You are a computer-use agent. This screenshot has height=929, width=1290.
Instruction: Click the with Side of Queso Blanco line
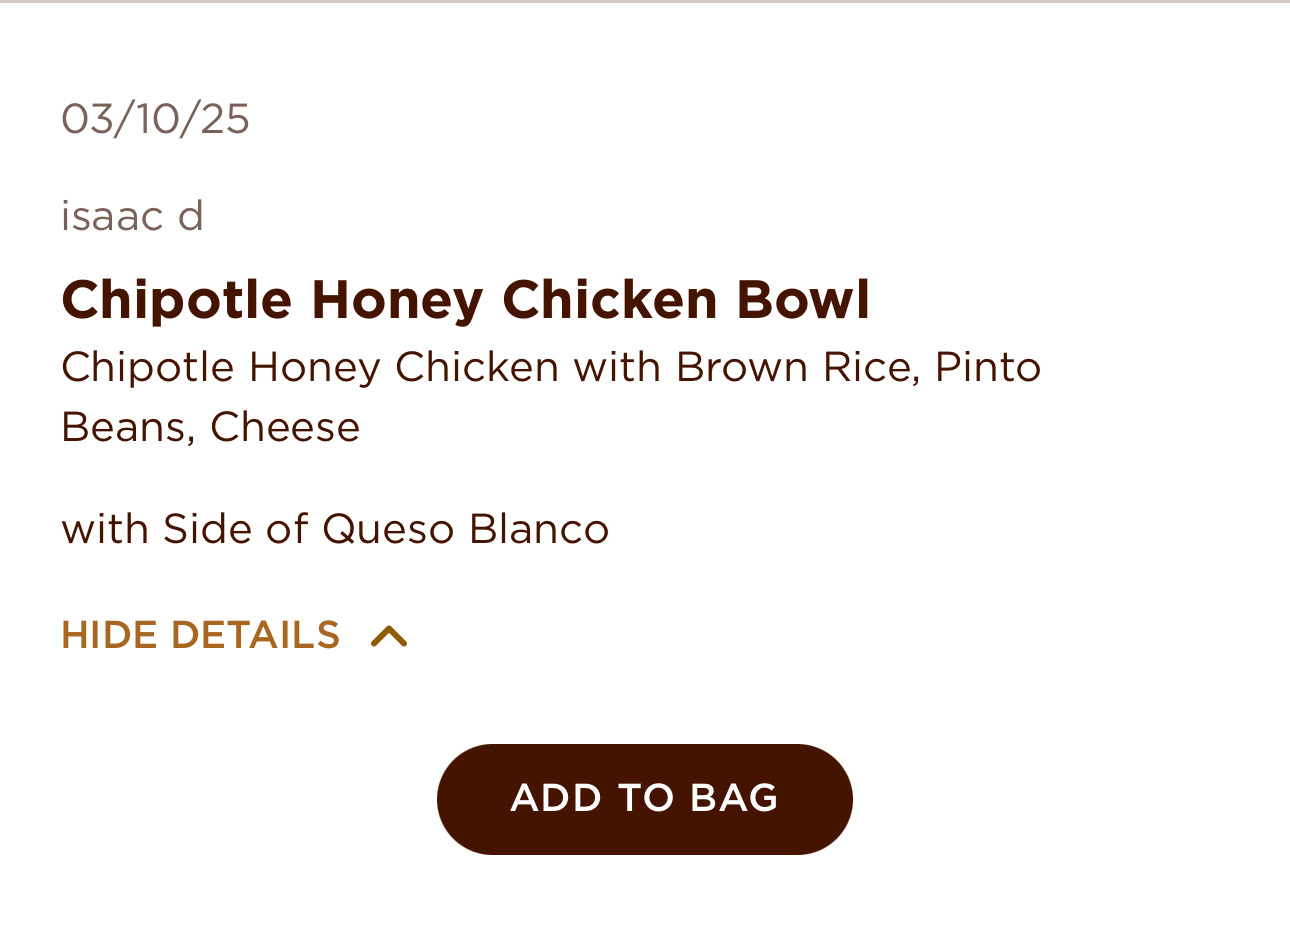(335, 529)
